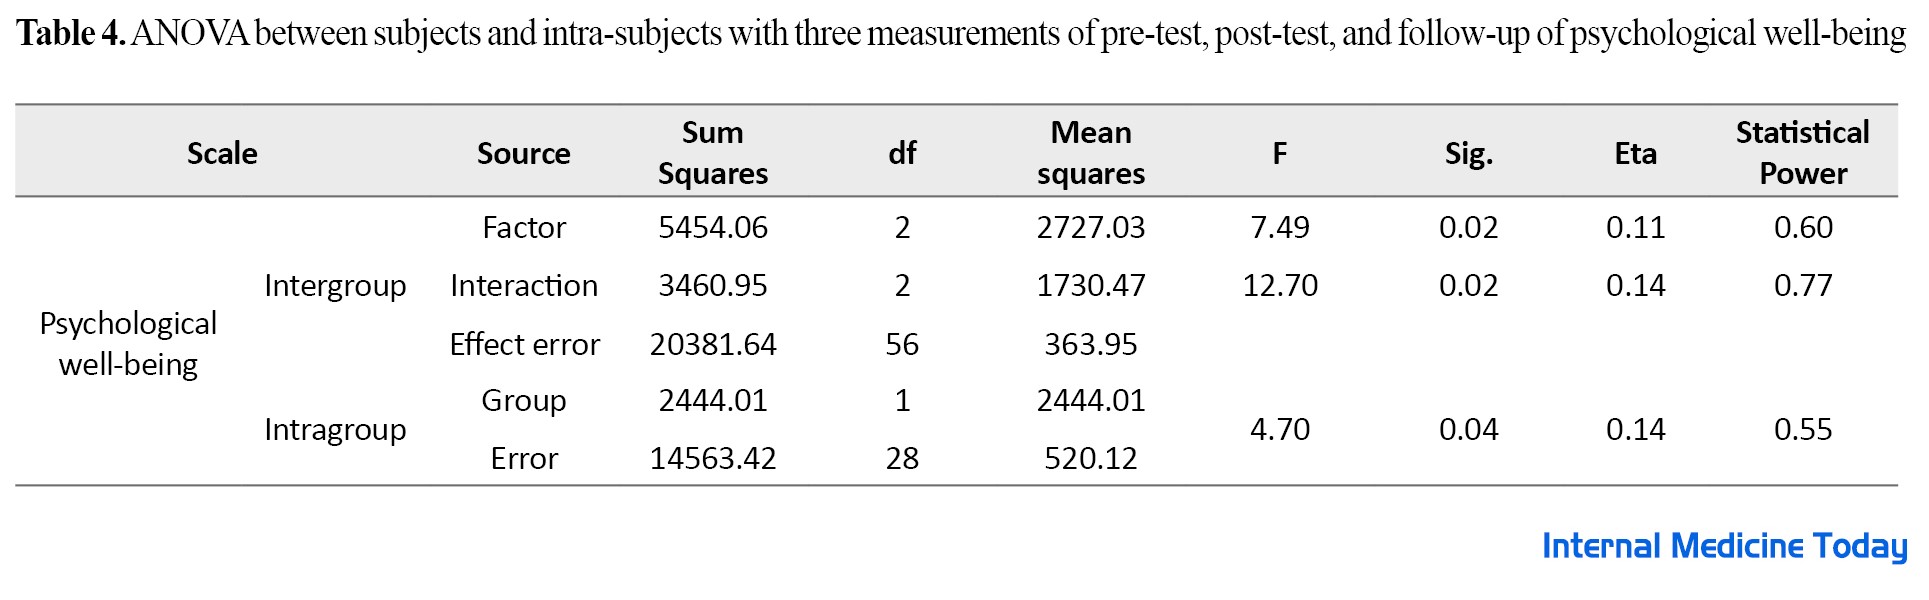Click the F column header
1929x600 pixels.
click(1279, 153)
